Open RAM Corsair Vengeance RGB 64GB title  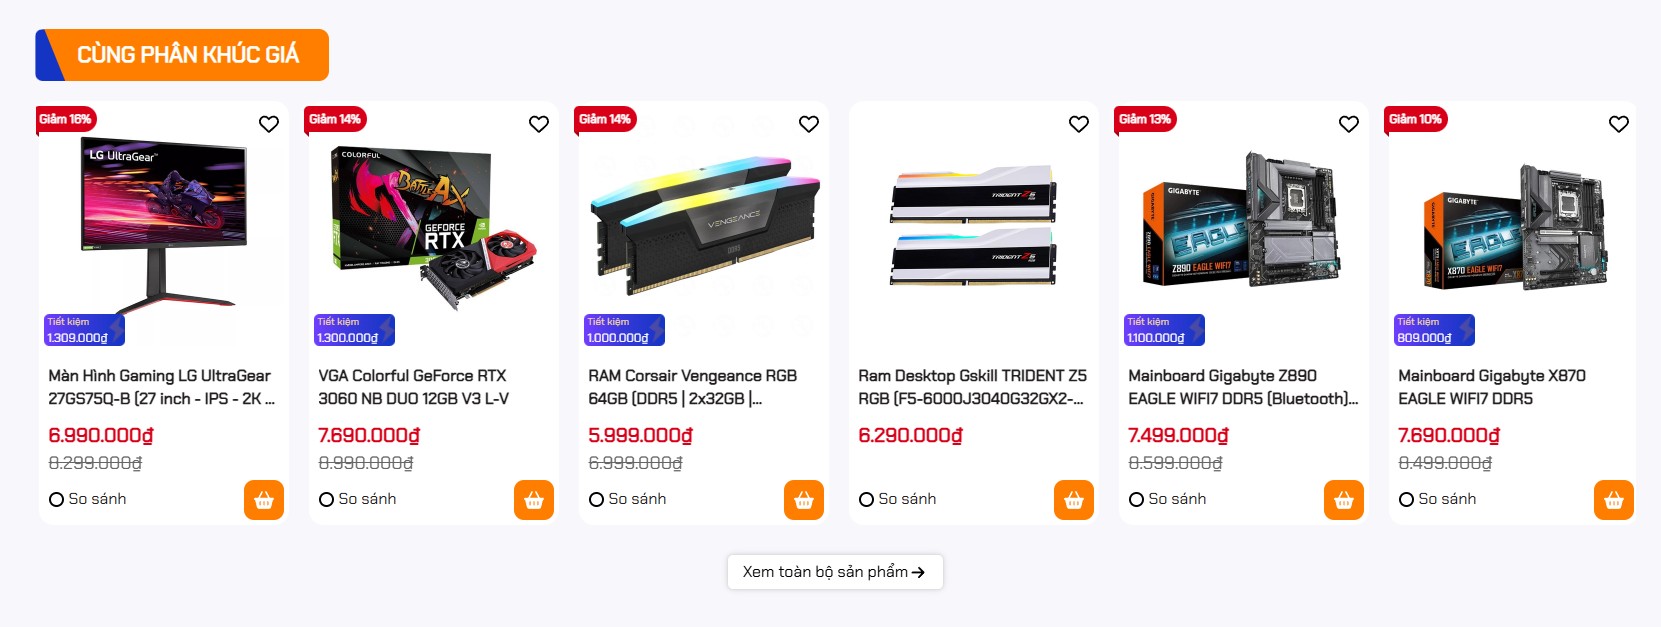[693, 387]
